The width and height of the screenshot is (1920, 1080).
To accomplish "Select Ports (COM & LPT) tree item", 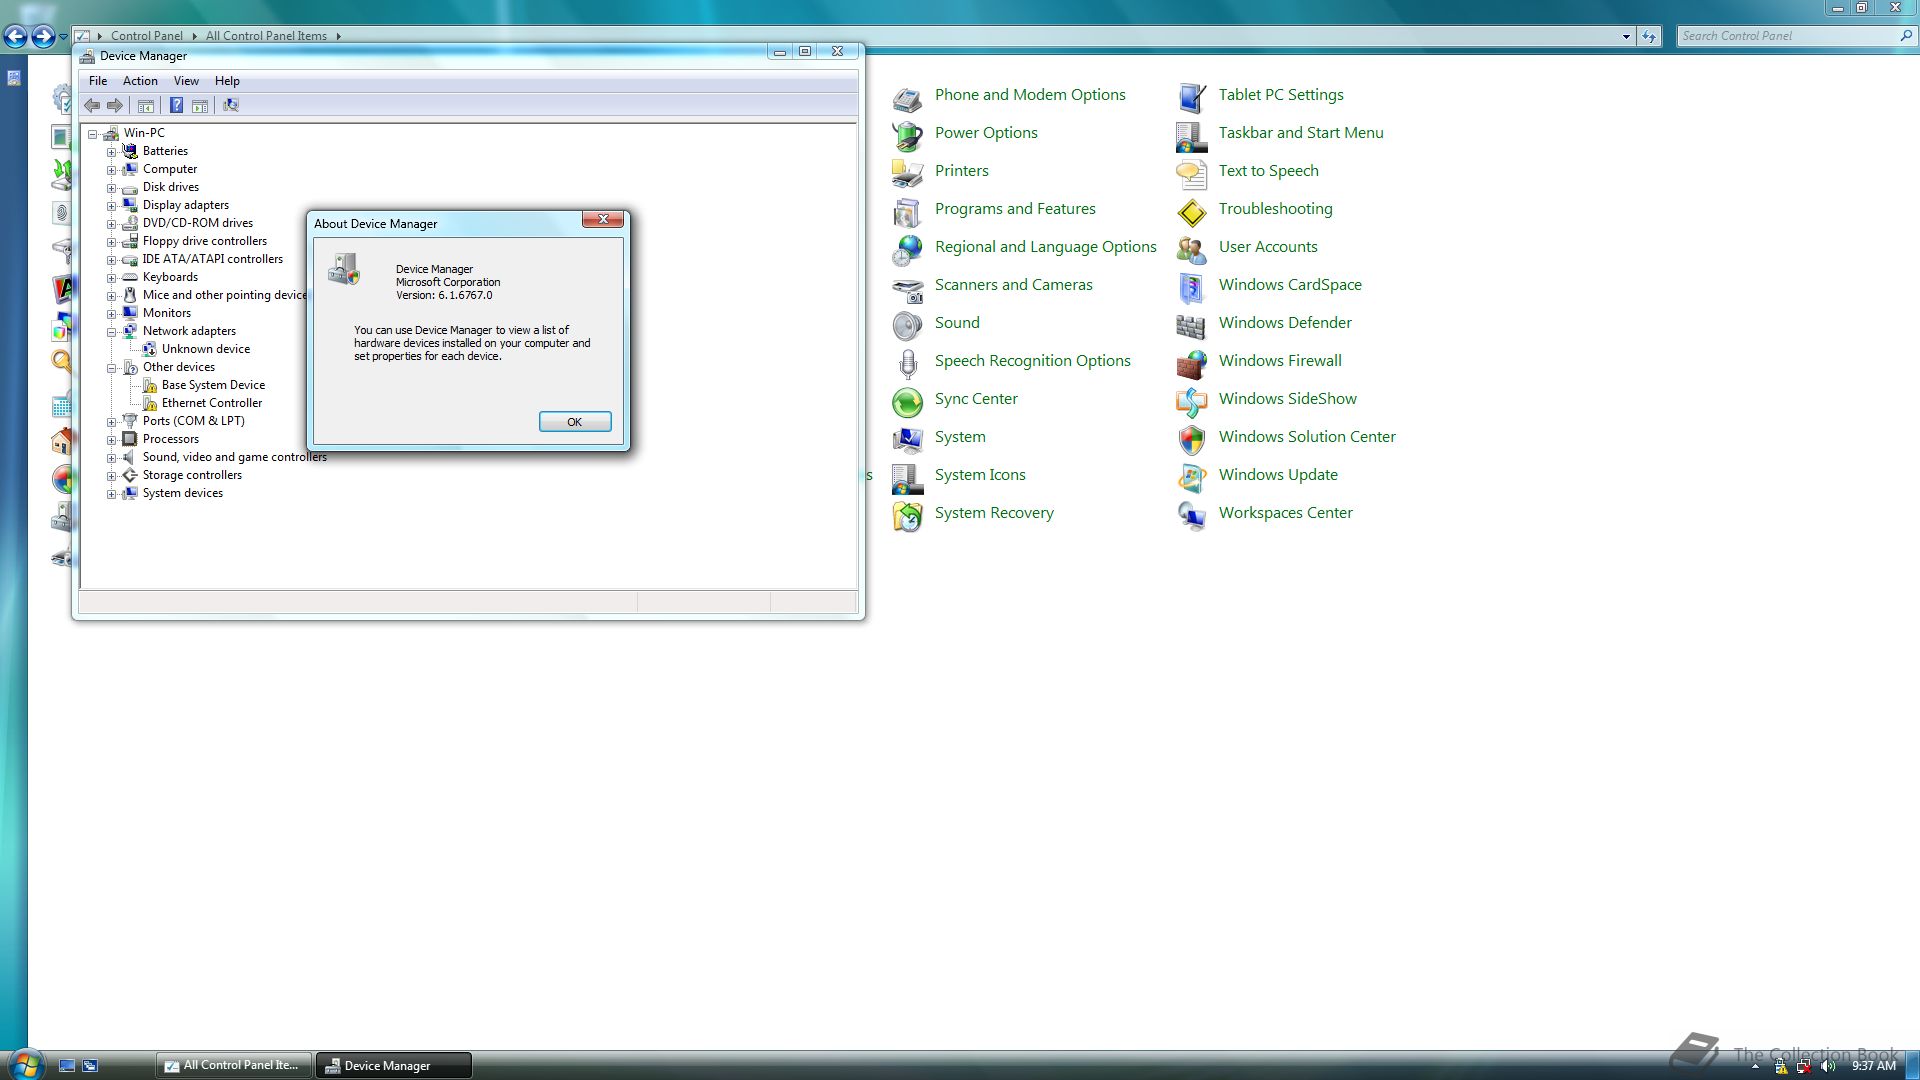I will tap(193, 421).
